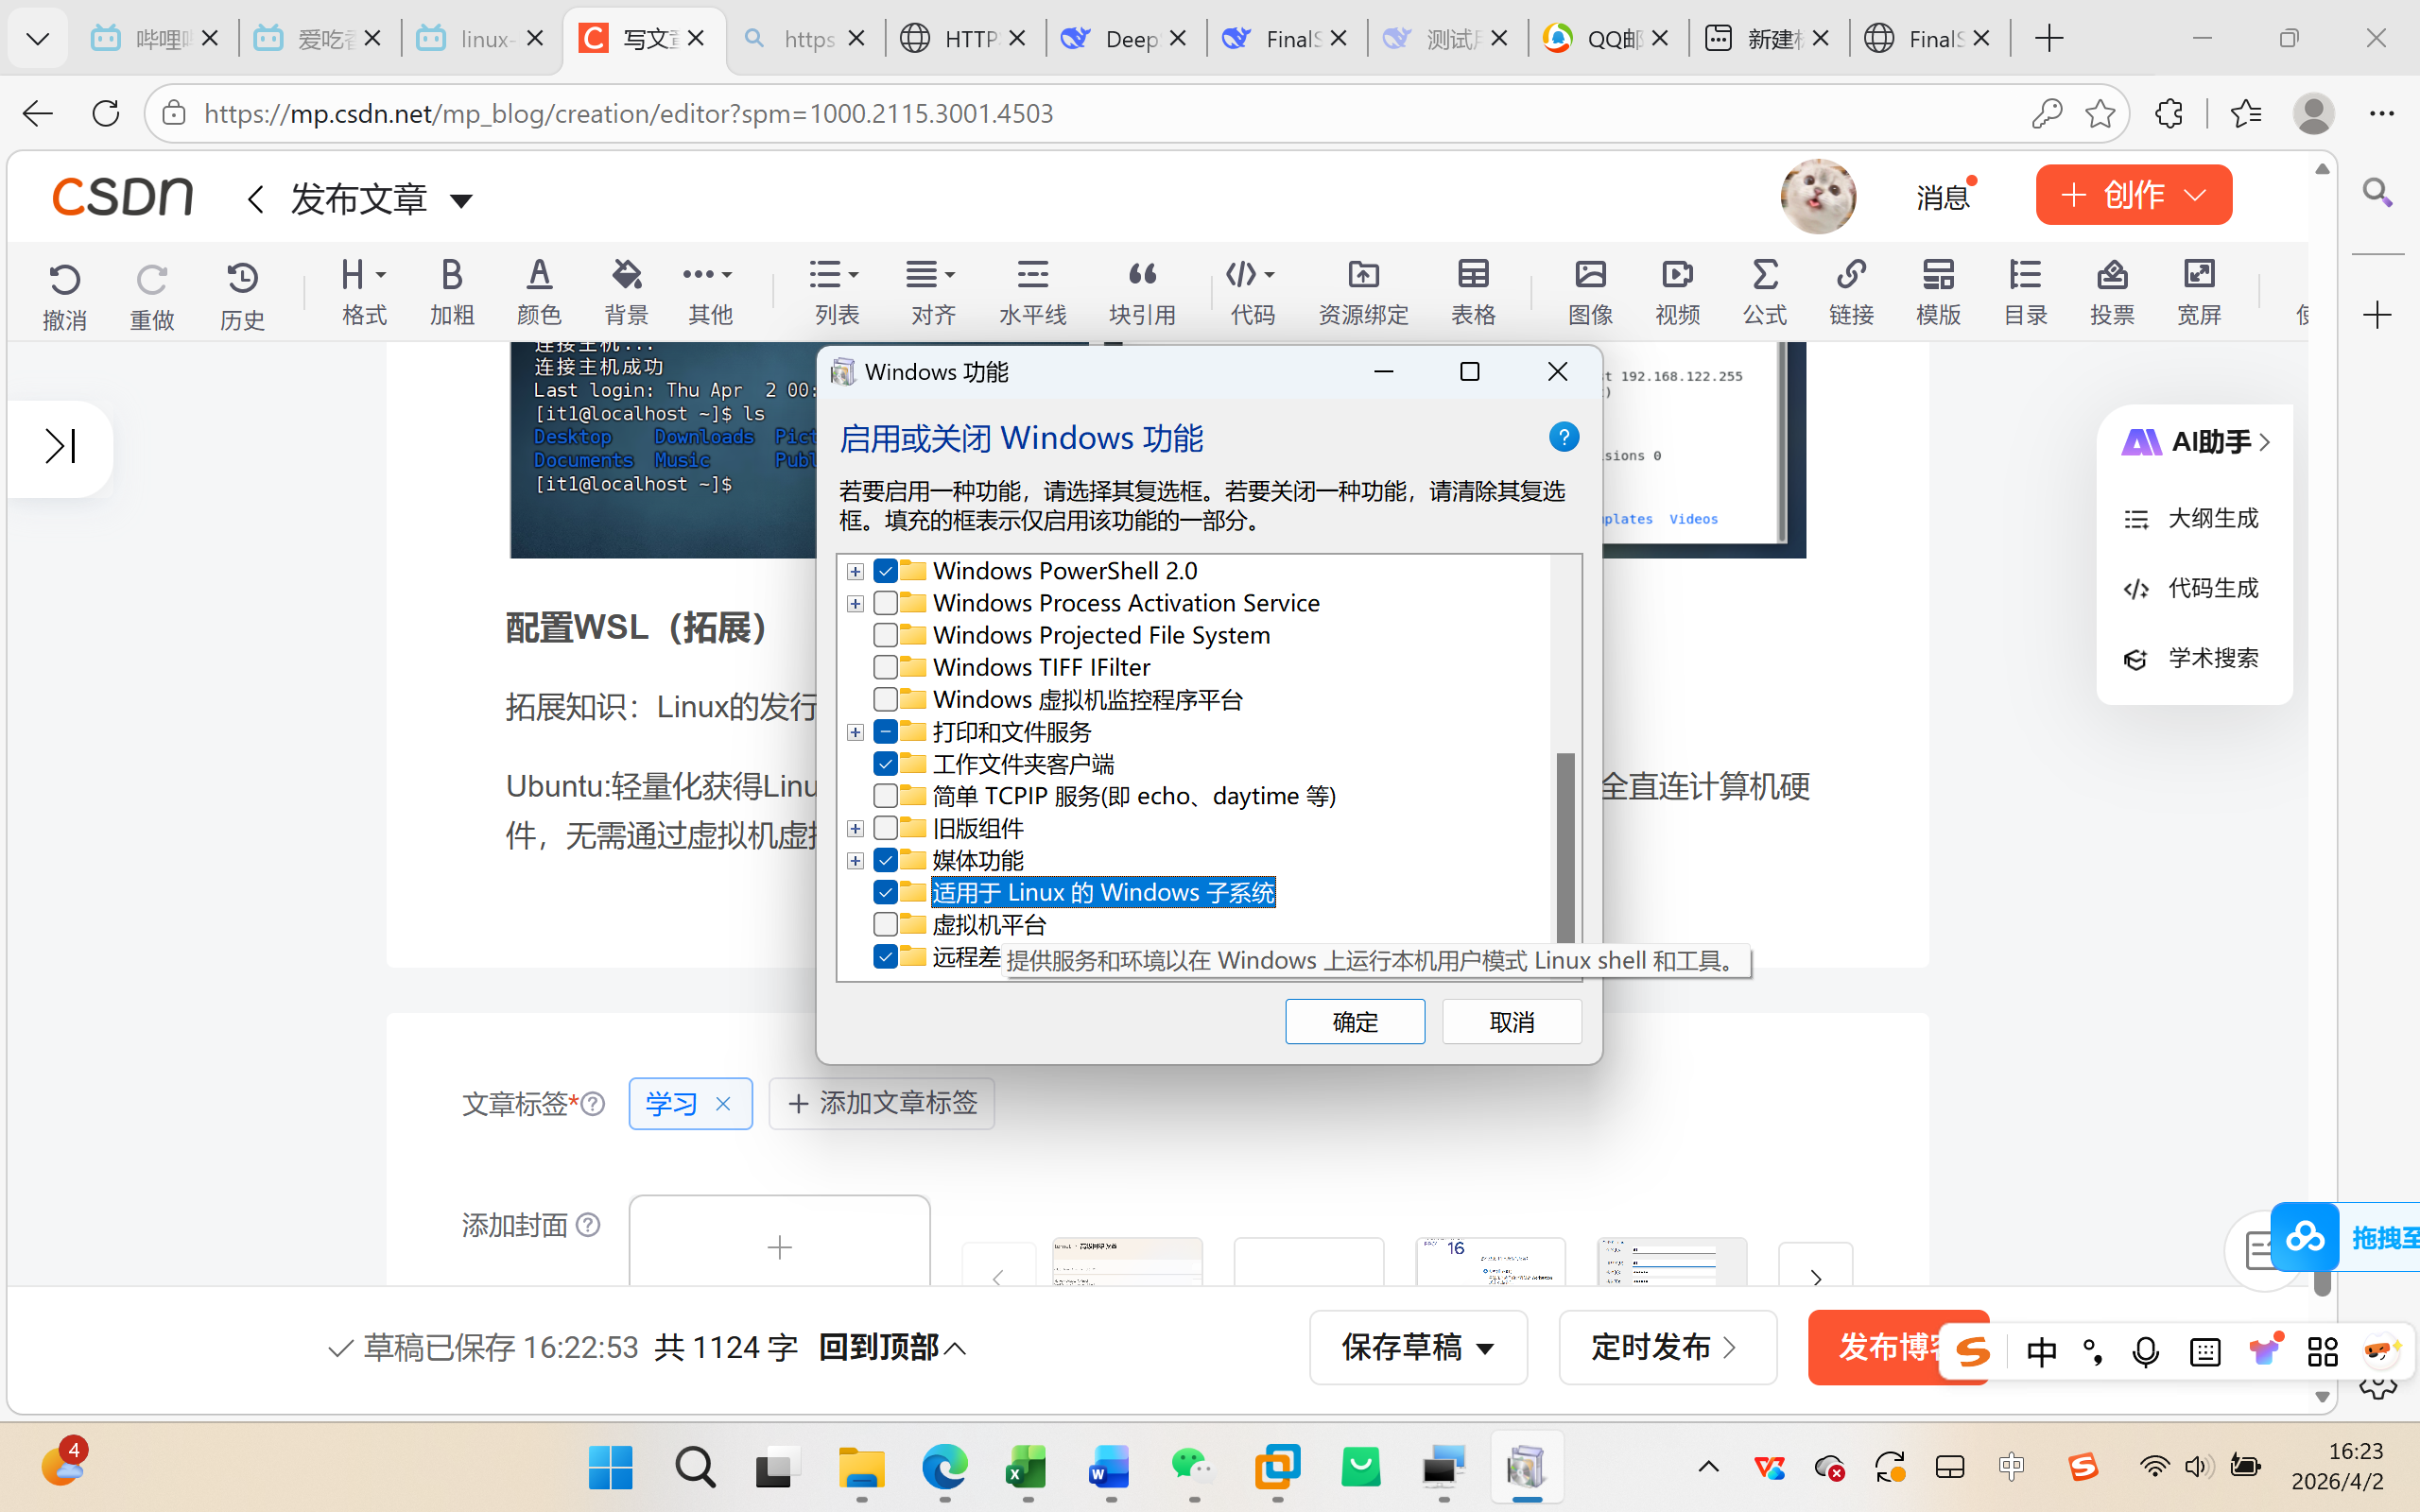
Task: Expand the 打印和文件服务 tree node
Action: tap(855, 733)
